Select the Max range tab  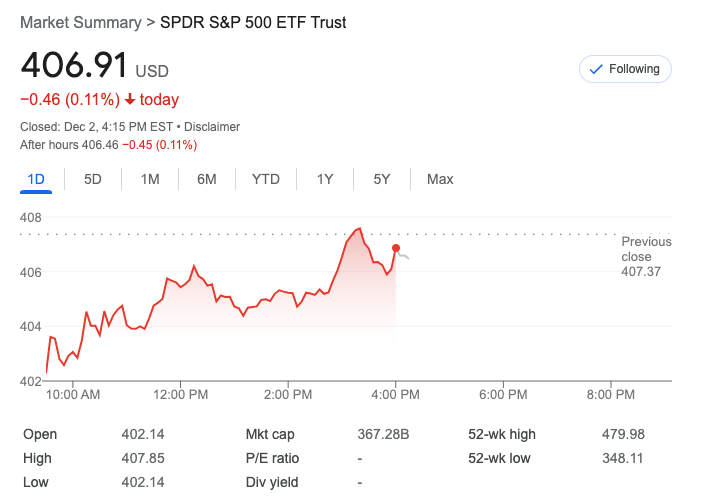pyautogui.click(x=440, y=179)
